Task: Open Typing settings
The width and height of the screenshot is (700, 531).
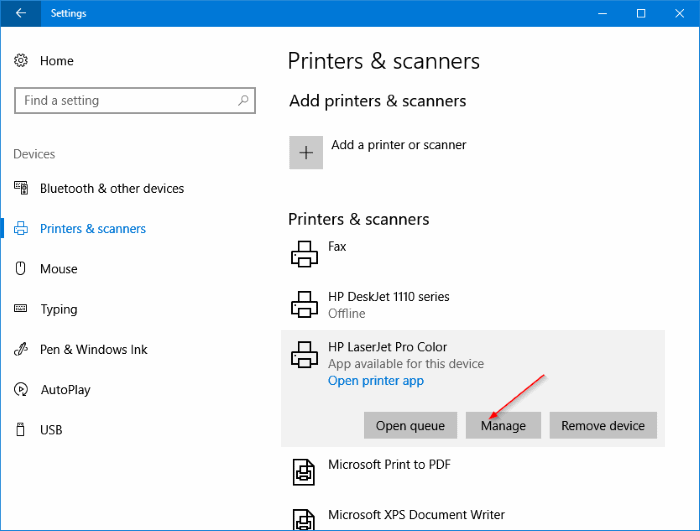Action: [59, 309]
